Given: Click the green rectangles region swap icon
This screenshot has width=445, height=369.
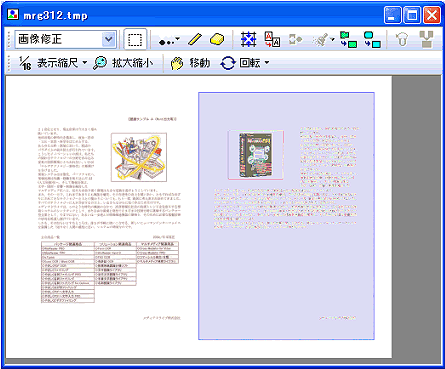Looking at the screenshot, I should 348,39.
